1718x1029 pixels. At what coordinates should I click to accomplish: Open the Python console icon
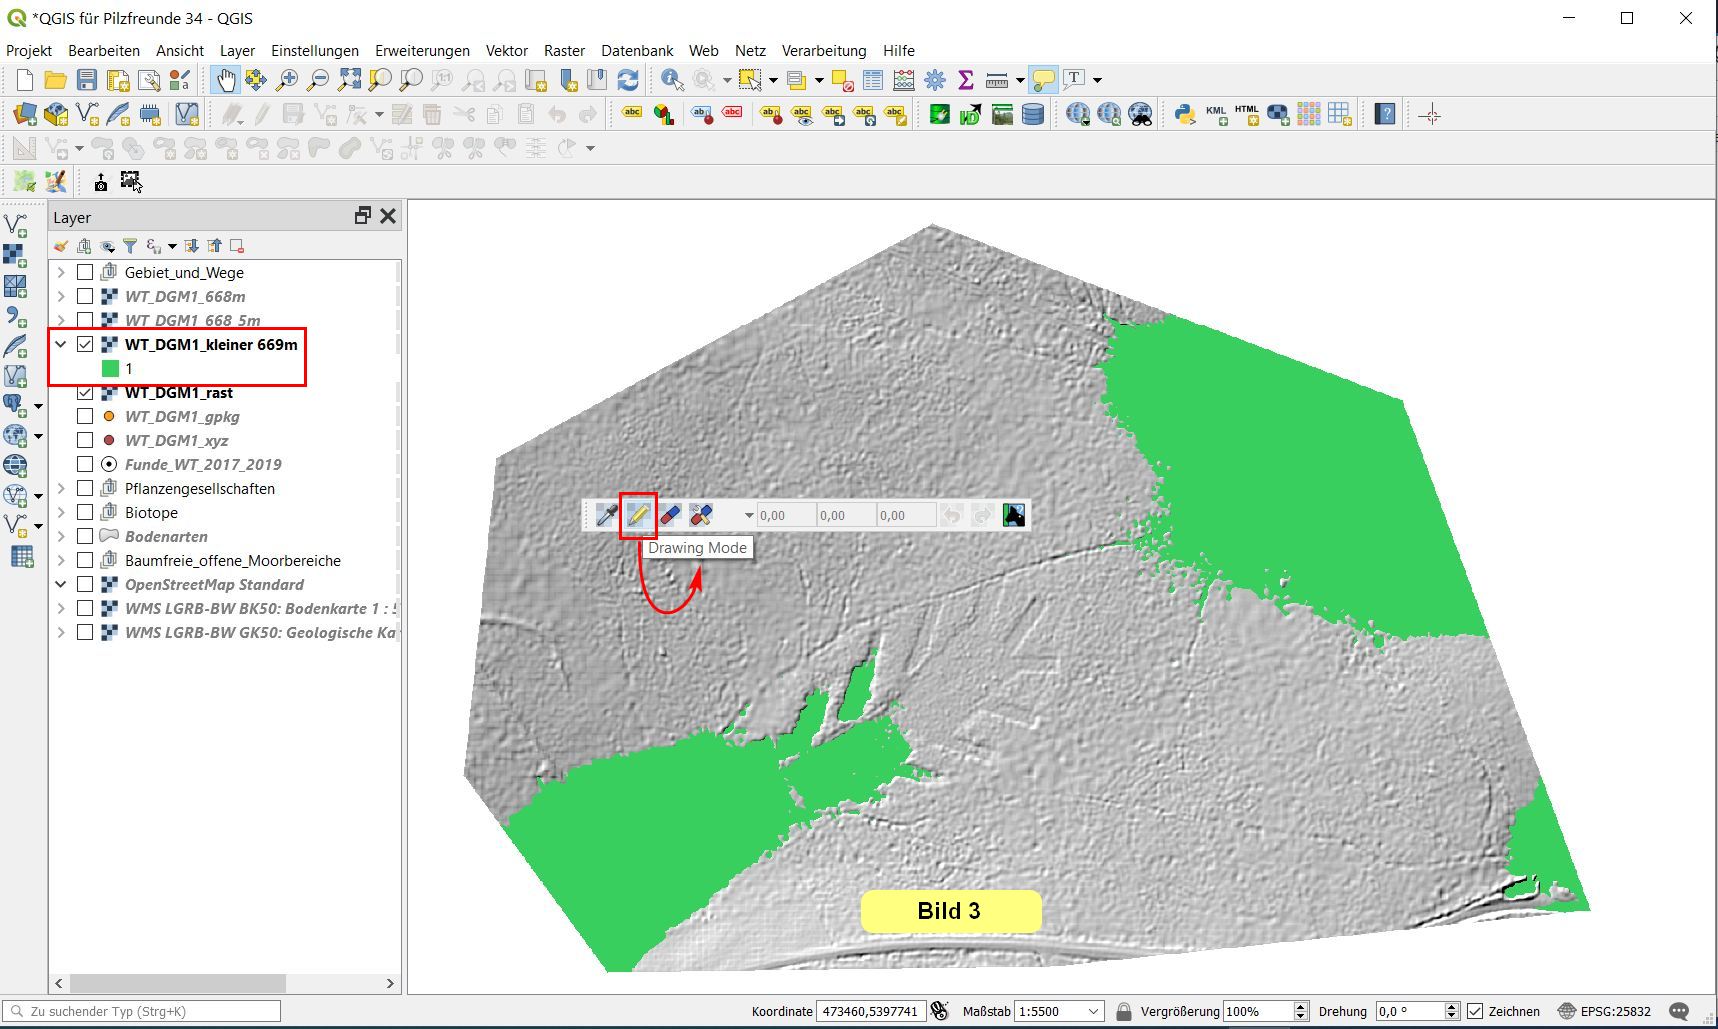click(x=1185, y=115)
